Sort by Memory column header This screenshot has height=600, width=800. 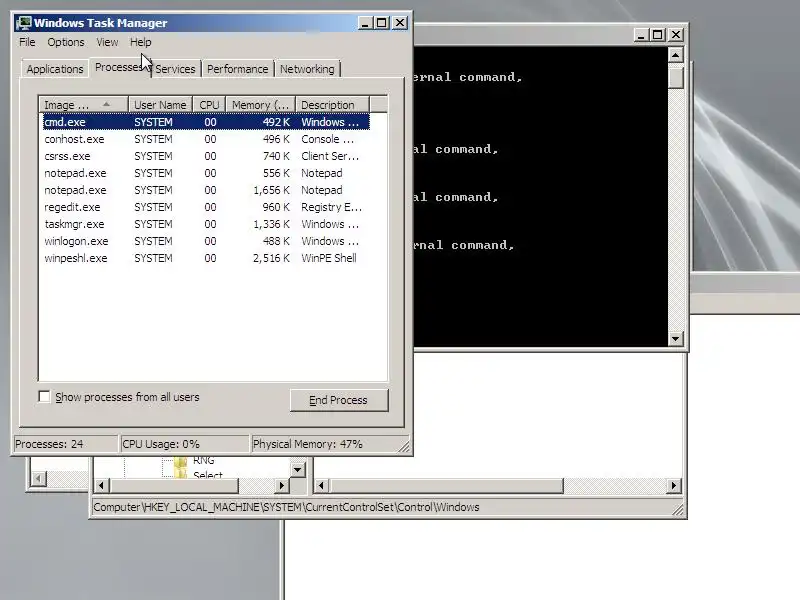point(260,105)
